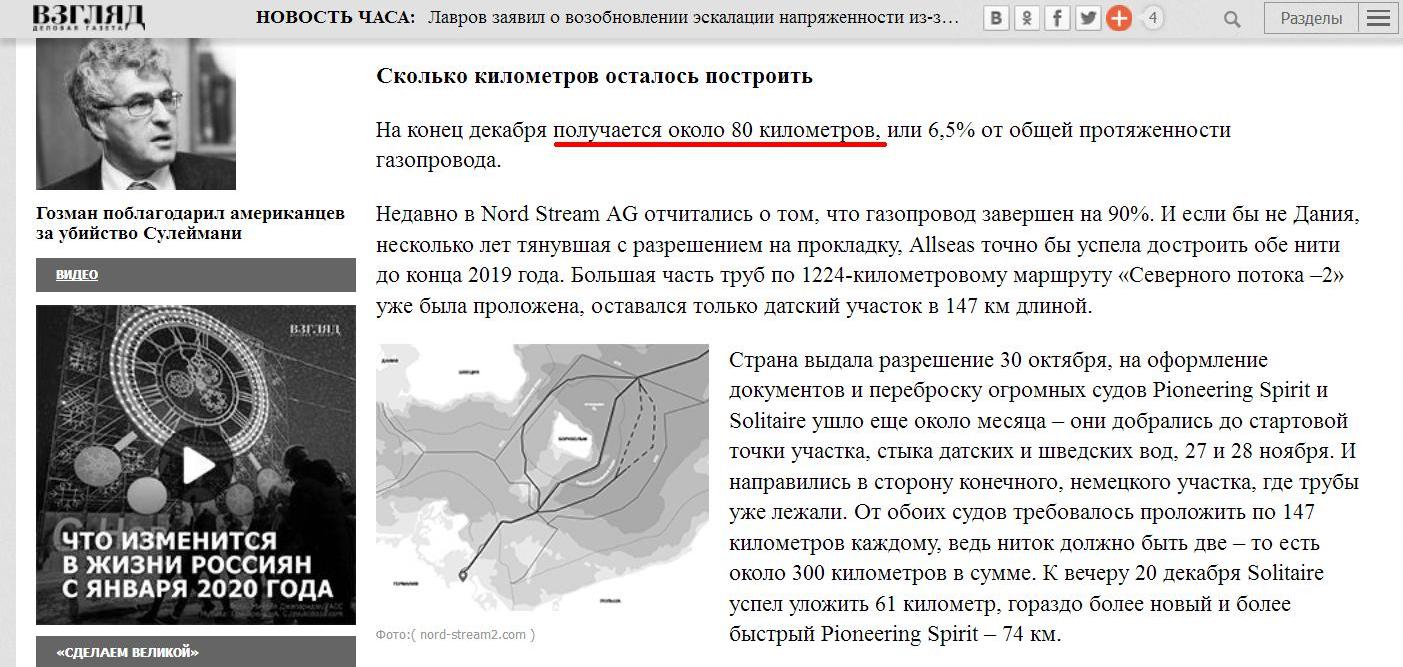This screenshot has height=667, width=1403.
Task: Open the Nord Stream pipeline map image
Action: pos(542,477)
